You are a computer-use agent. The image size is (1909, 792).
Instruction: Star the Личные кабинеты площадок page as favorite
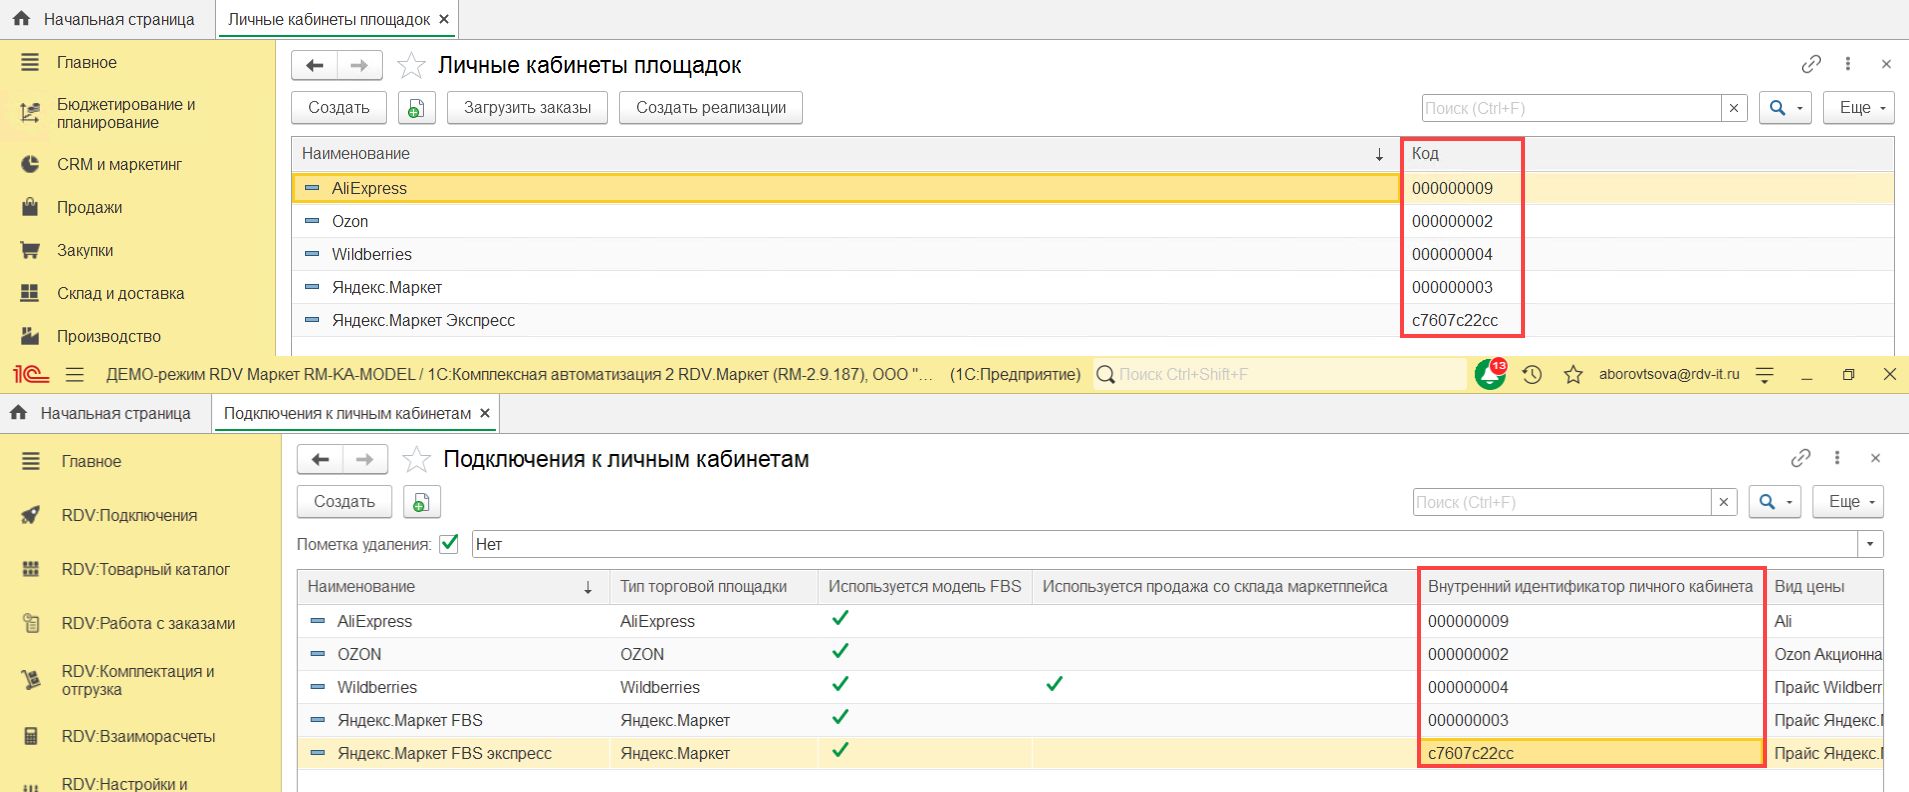pyautogui.click(x=411, y=66)
